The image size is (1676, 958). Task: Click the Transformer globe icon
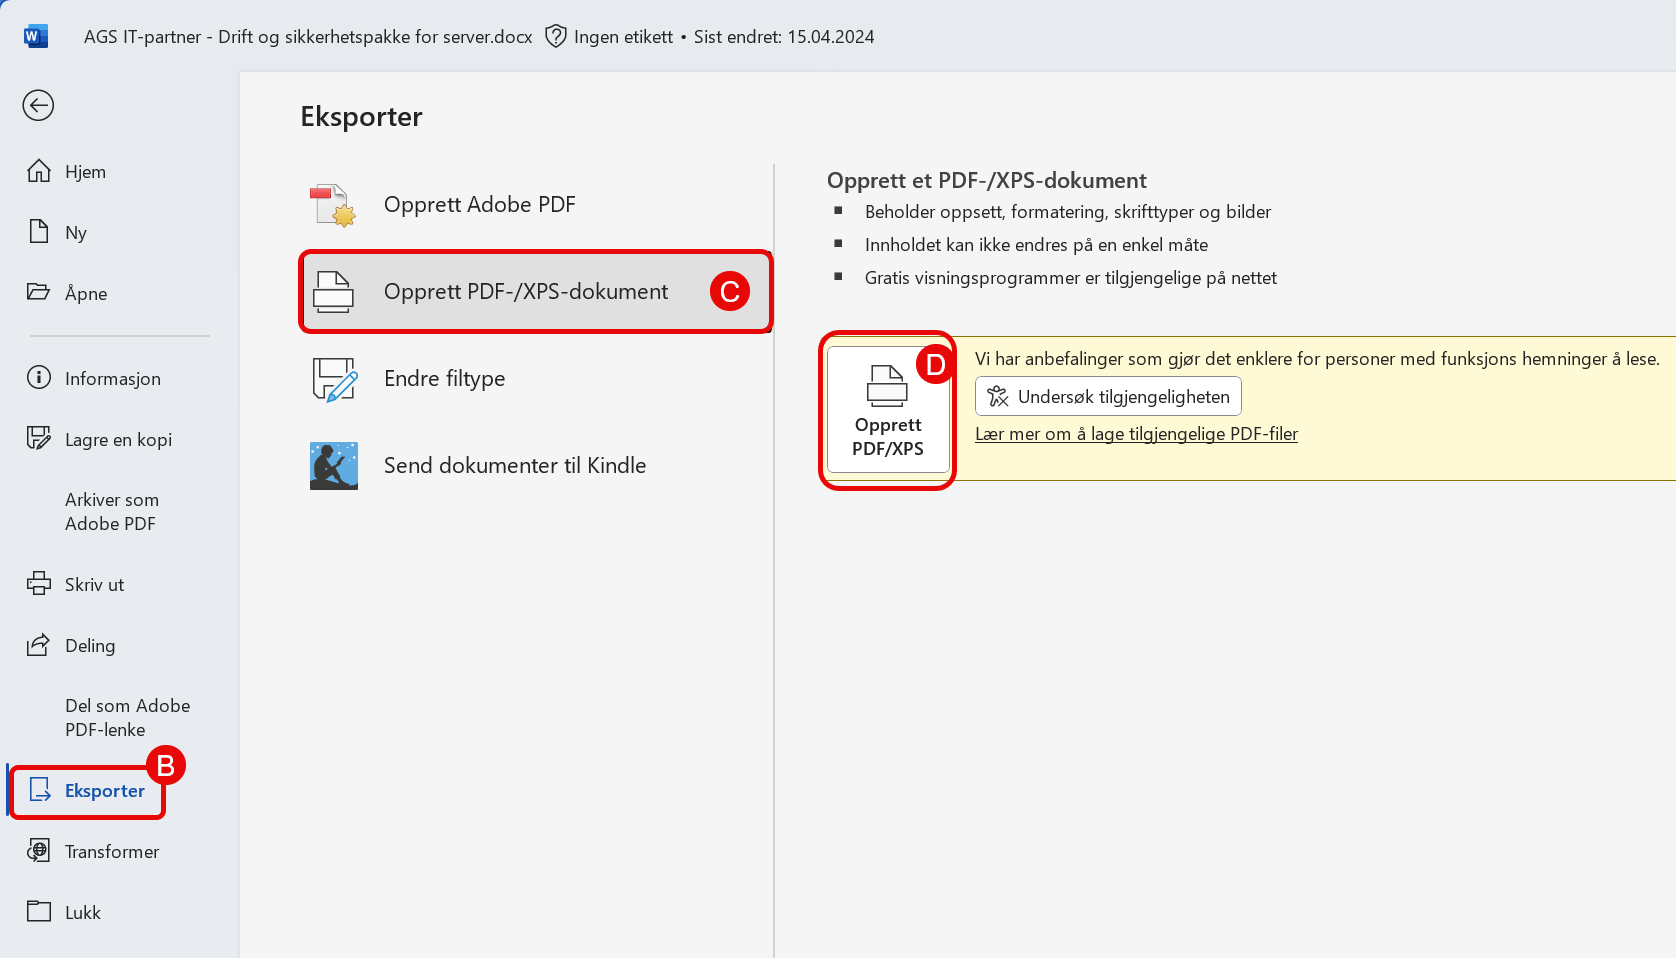38,851
